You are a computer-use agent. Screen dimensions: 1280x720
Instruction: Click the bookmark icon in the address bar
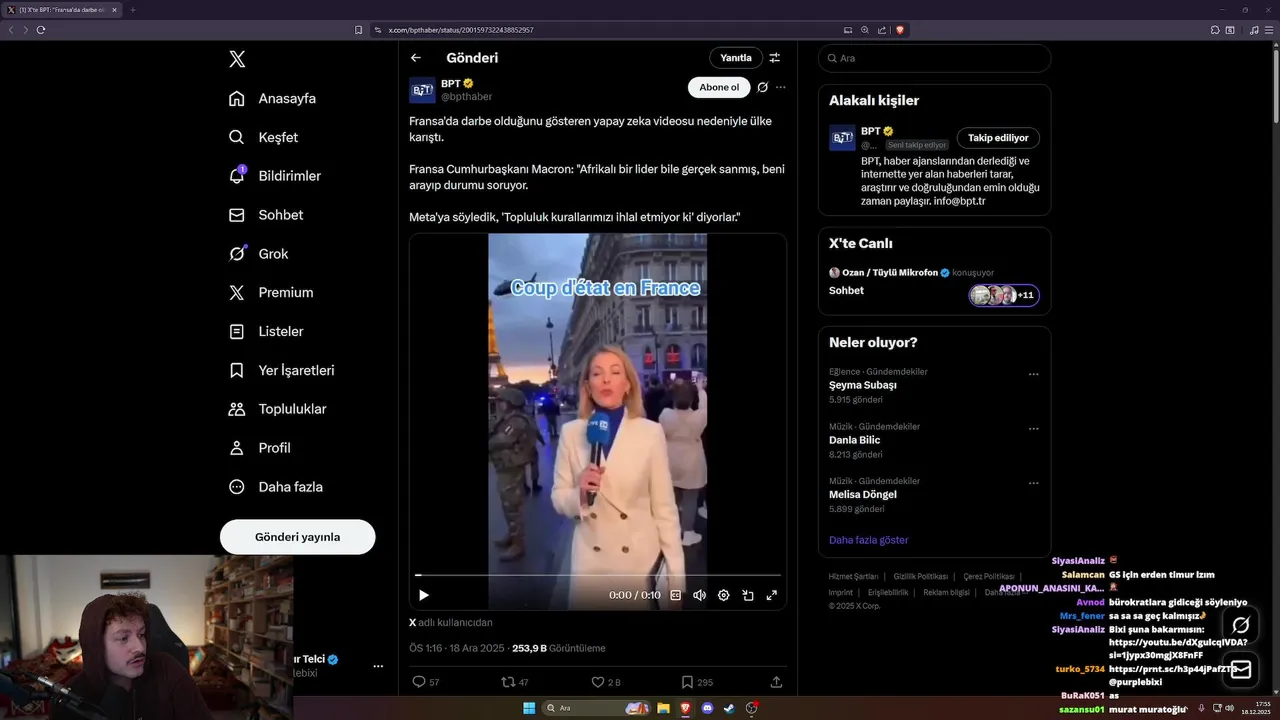(x=358, y=30)
